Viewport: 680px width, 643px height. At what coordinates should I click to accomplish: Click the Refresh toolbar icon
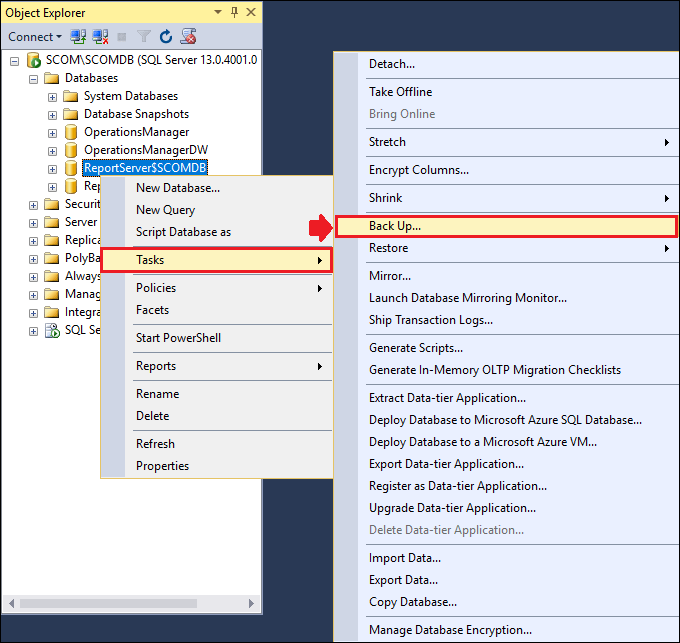166,37
